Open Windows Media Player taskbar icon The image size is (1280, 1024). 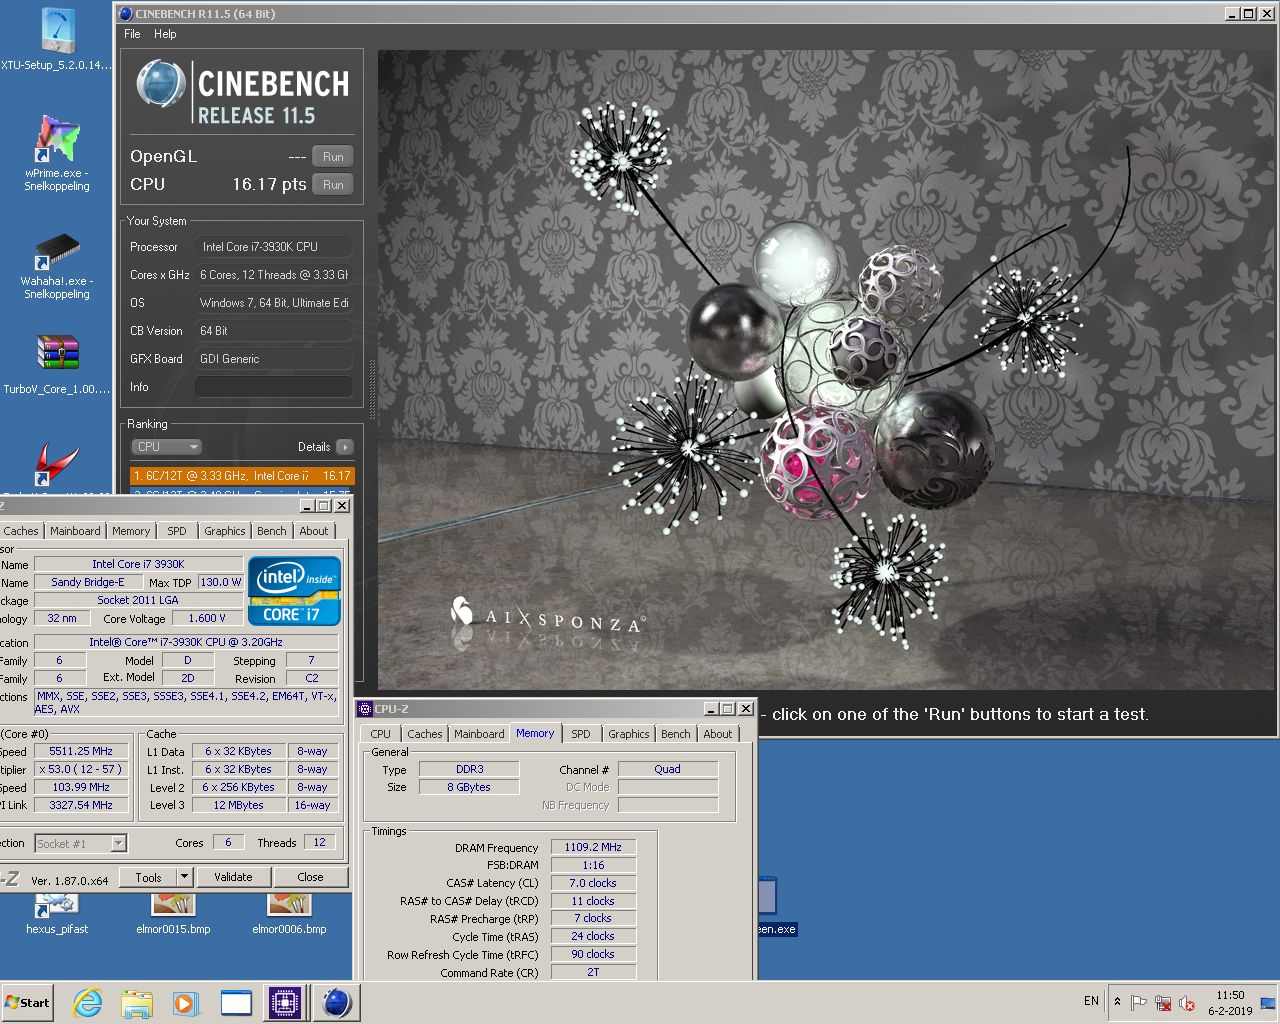[185, 1002]
